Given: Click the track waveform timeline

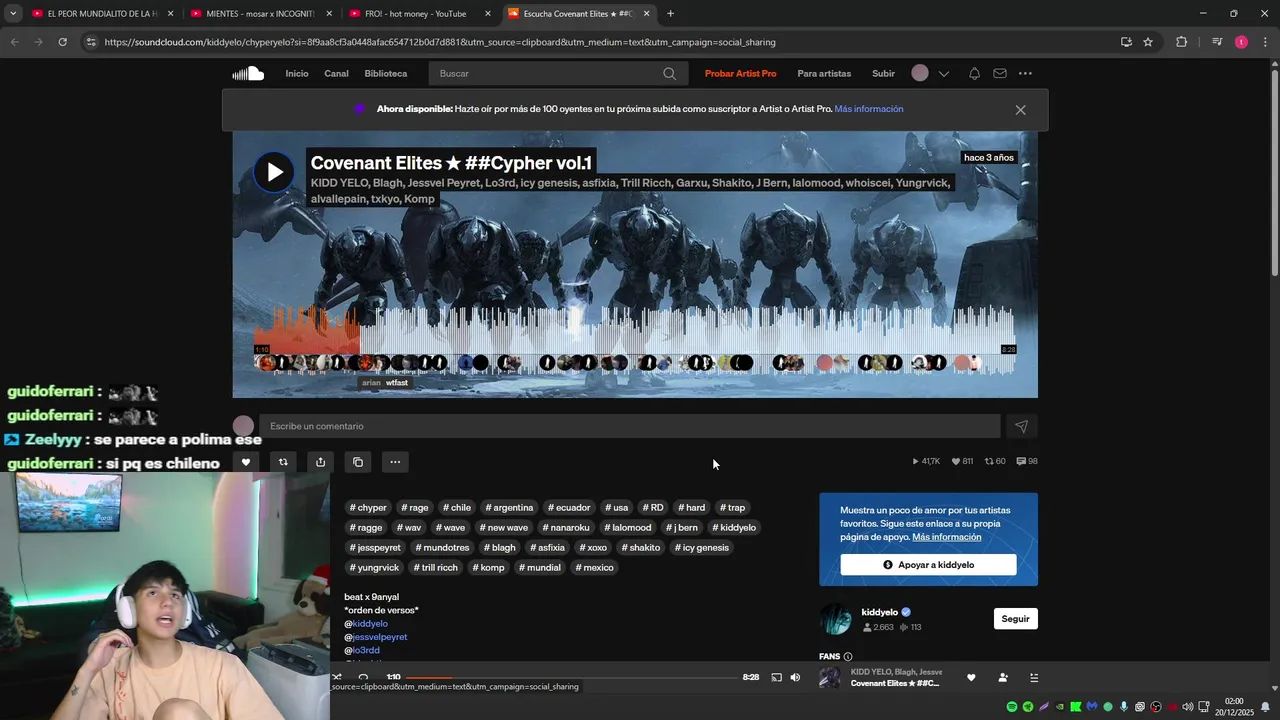Looking at the screenshot, I should [635, 340].
